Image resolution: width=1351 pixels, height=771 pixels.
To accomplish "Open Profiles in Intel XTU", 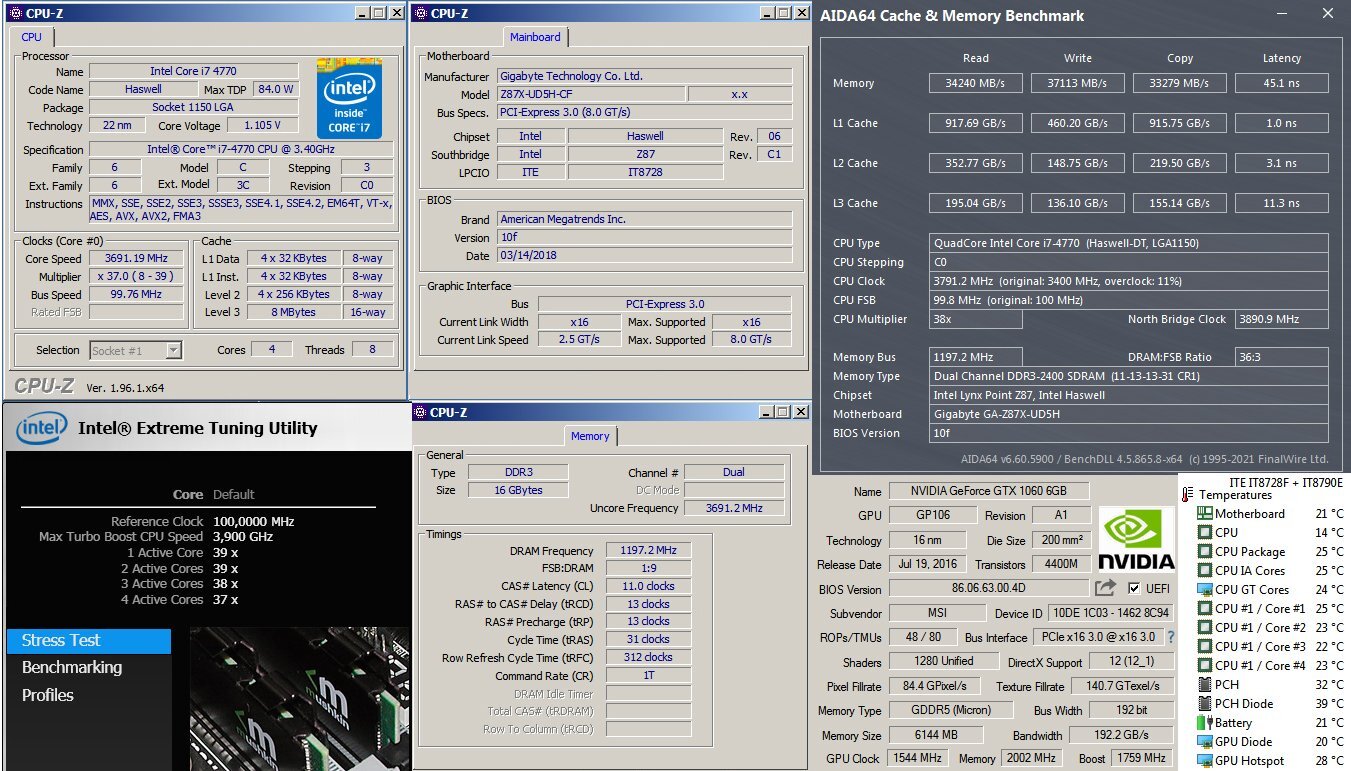I will click(48, 695).
